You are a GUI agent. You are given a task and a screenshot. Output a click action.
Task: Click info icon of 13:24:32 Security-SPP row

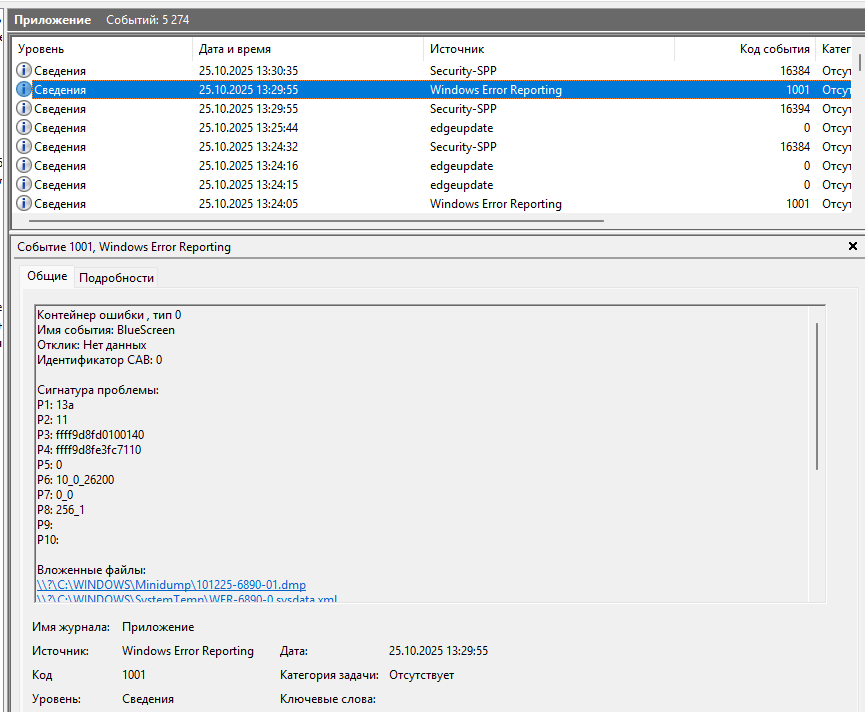24,146
